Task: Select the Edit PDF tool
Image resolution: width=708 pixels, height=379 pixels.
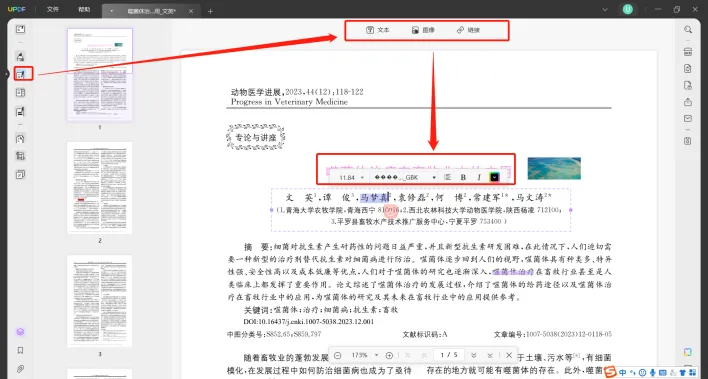Action: [x=20, y=75]
